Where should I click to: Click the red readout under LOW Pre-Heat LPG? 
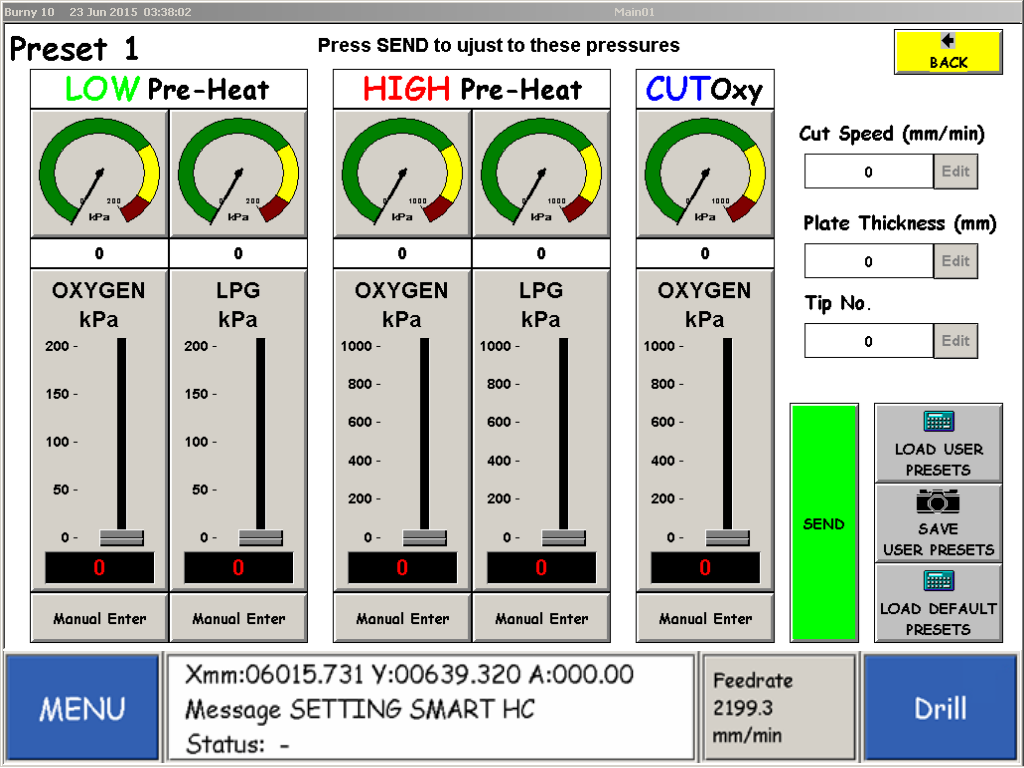pos(238,568)
